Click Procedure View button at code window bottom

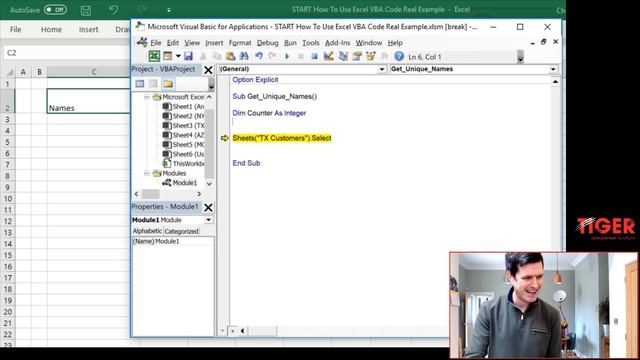(x=223, y=331)
